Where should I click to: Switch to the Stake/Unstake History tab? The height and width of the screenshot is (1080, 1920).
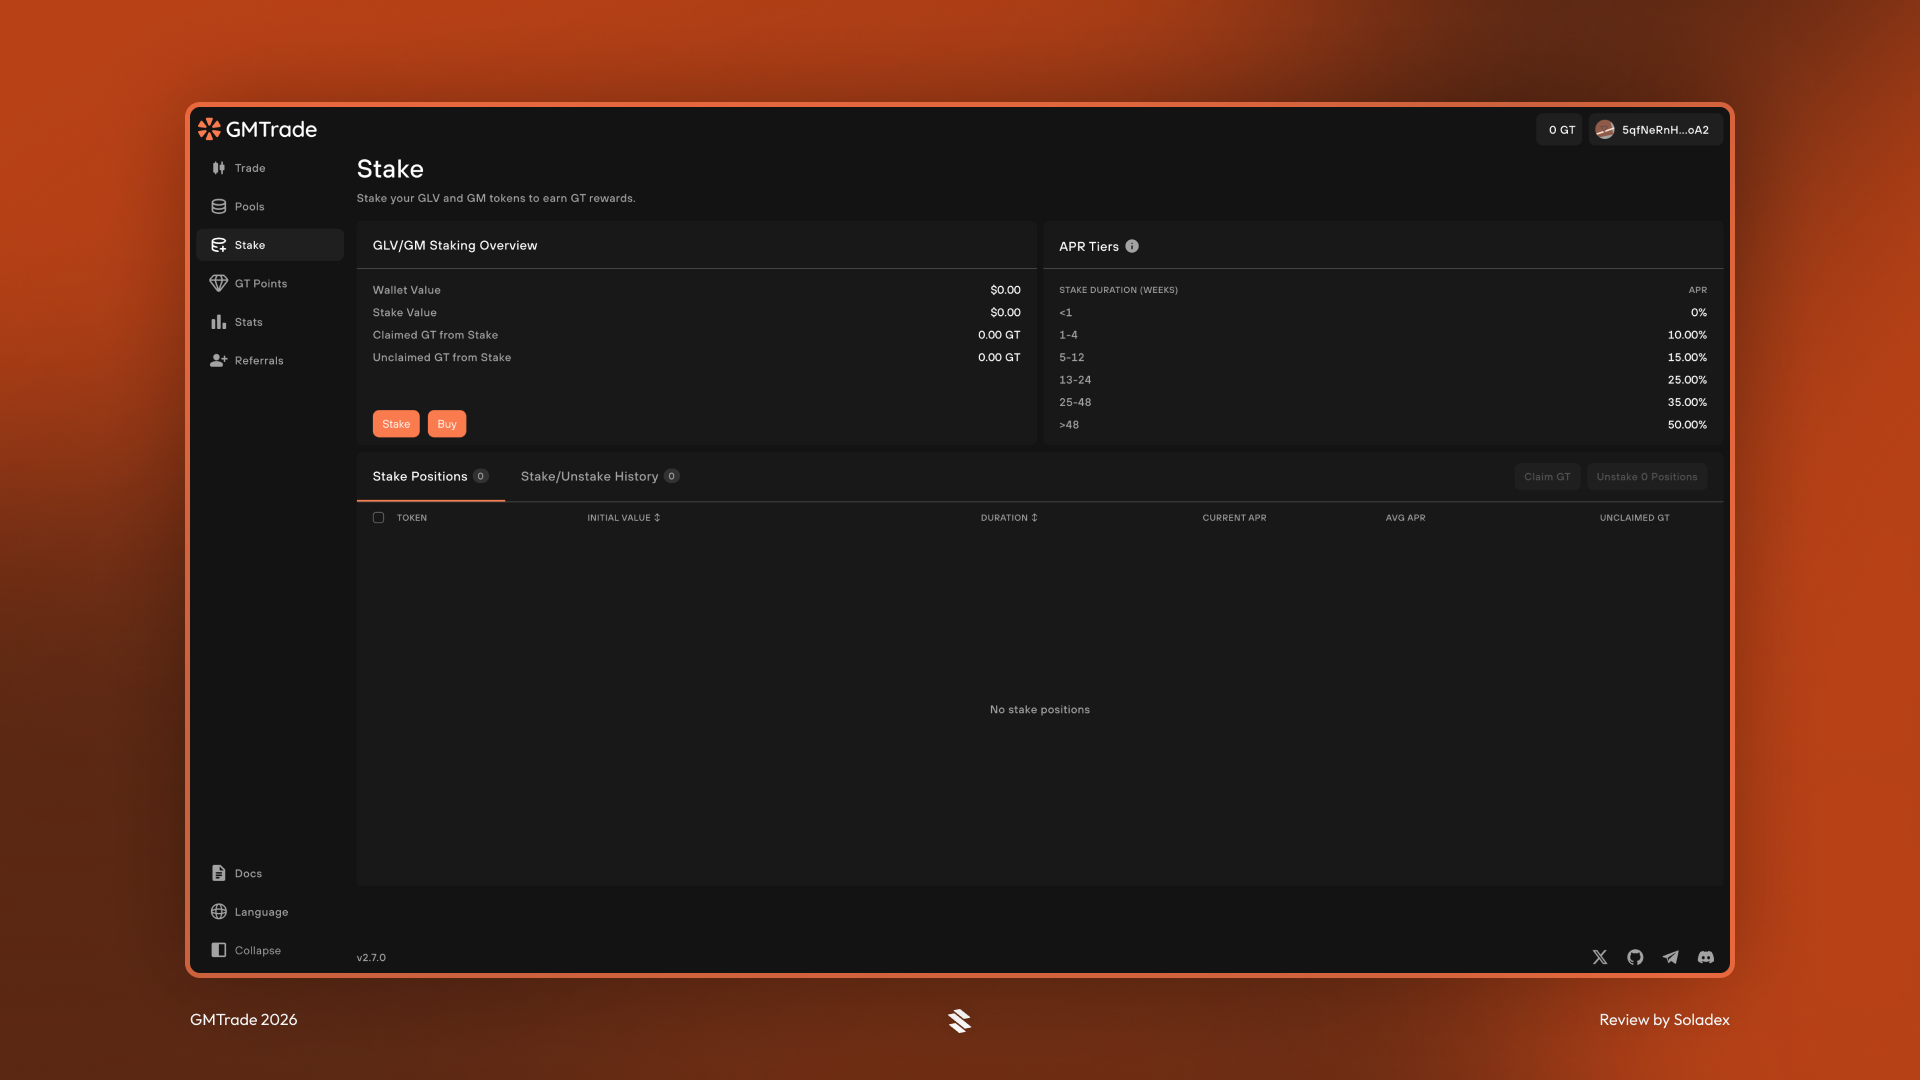(x=599, y=476)
